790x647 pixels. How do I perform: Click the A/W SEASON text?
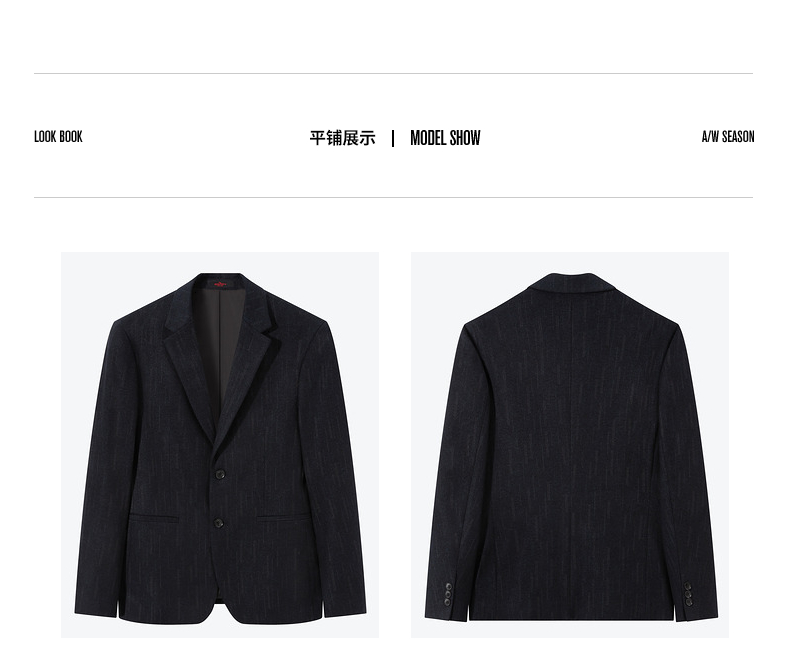click(728, 137)
